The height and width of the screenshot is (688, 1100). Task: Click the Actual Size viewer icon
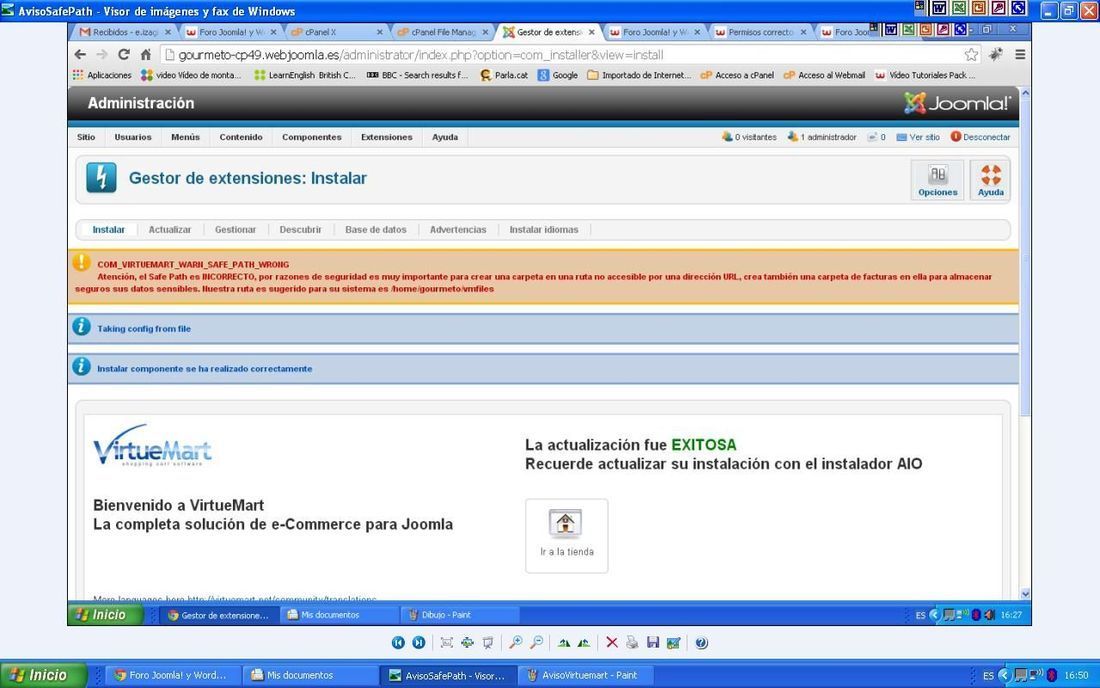(x=467, y=642)
